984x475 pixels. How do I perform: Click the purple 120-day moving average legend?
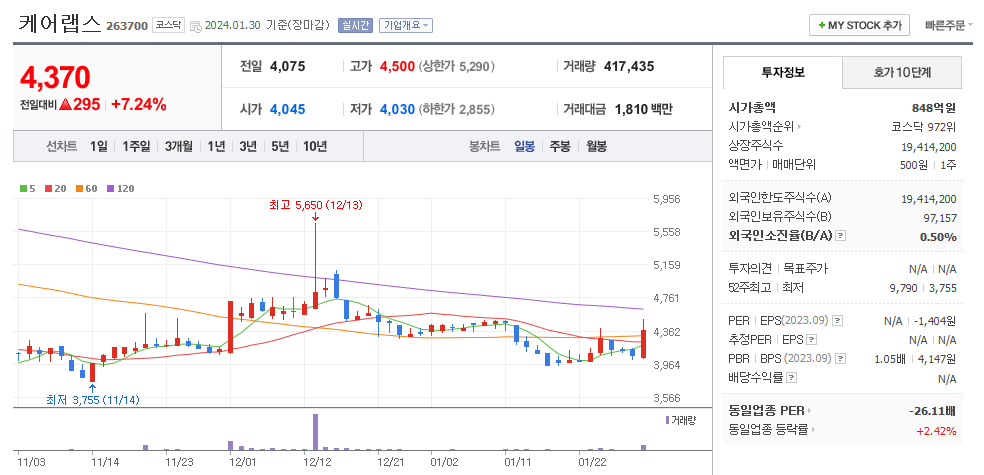coord(120,188)
